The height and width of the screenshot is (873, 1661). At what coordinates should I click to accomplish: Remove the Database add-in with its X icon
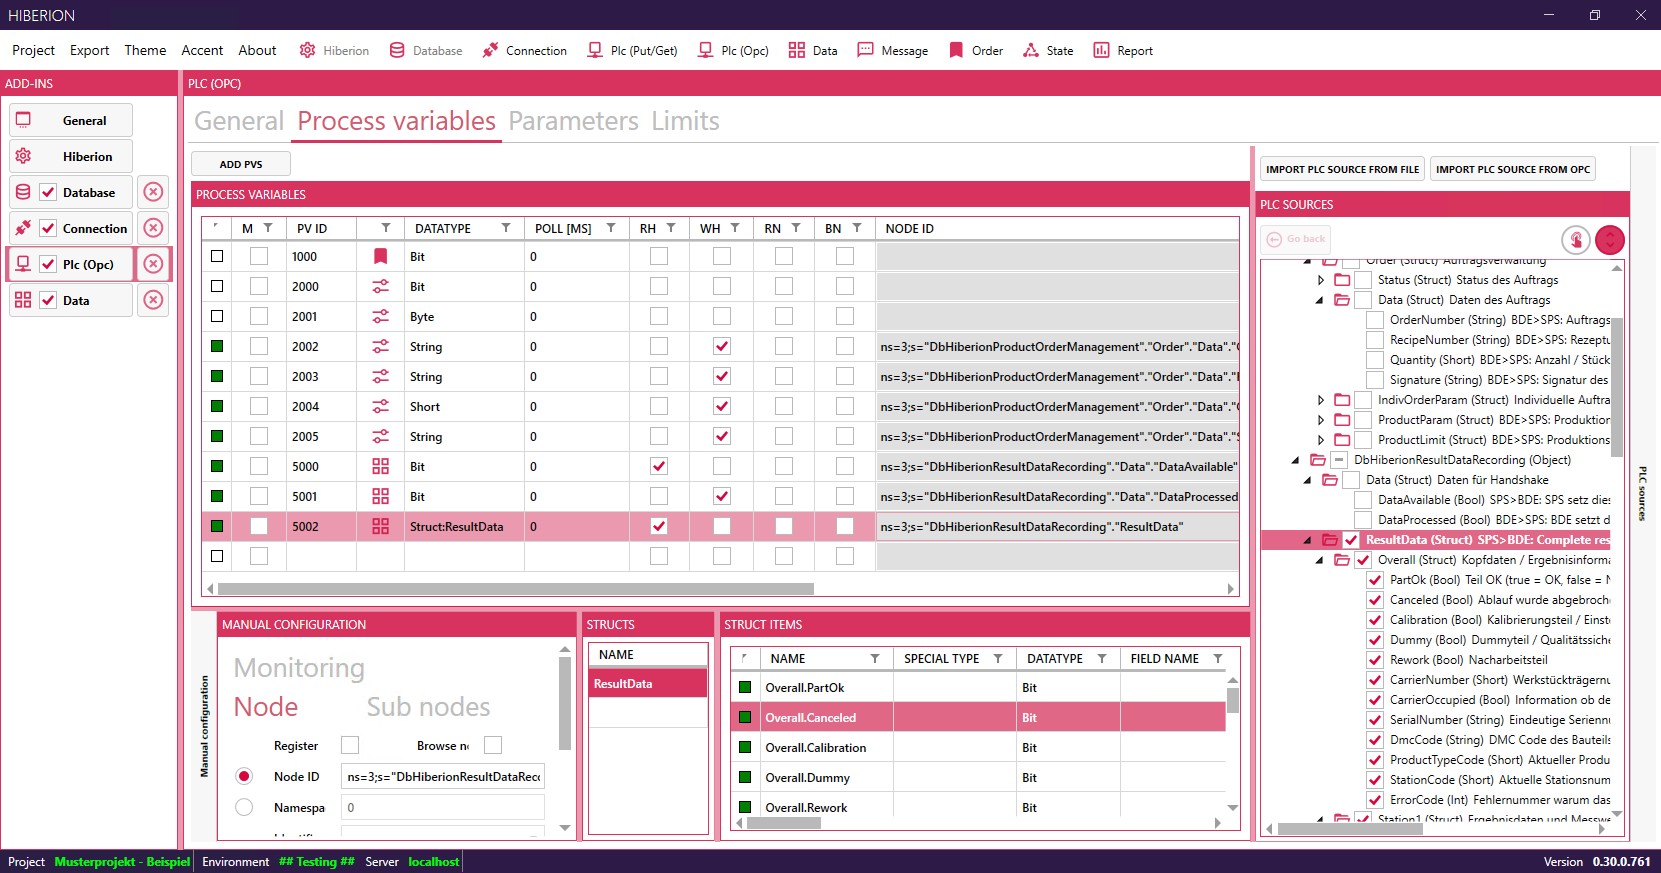click(153, 192)
